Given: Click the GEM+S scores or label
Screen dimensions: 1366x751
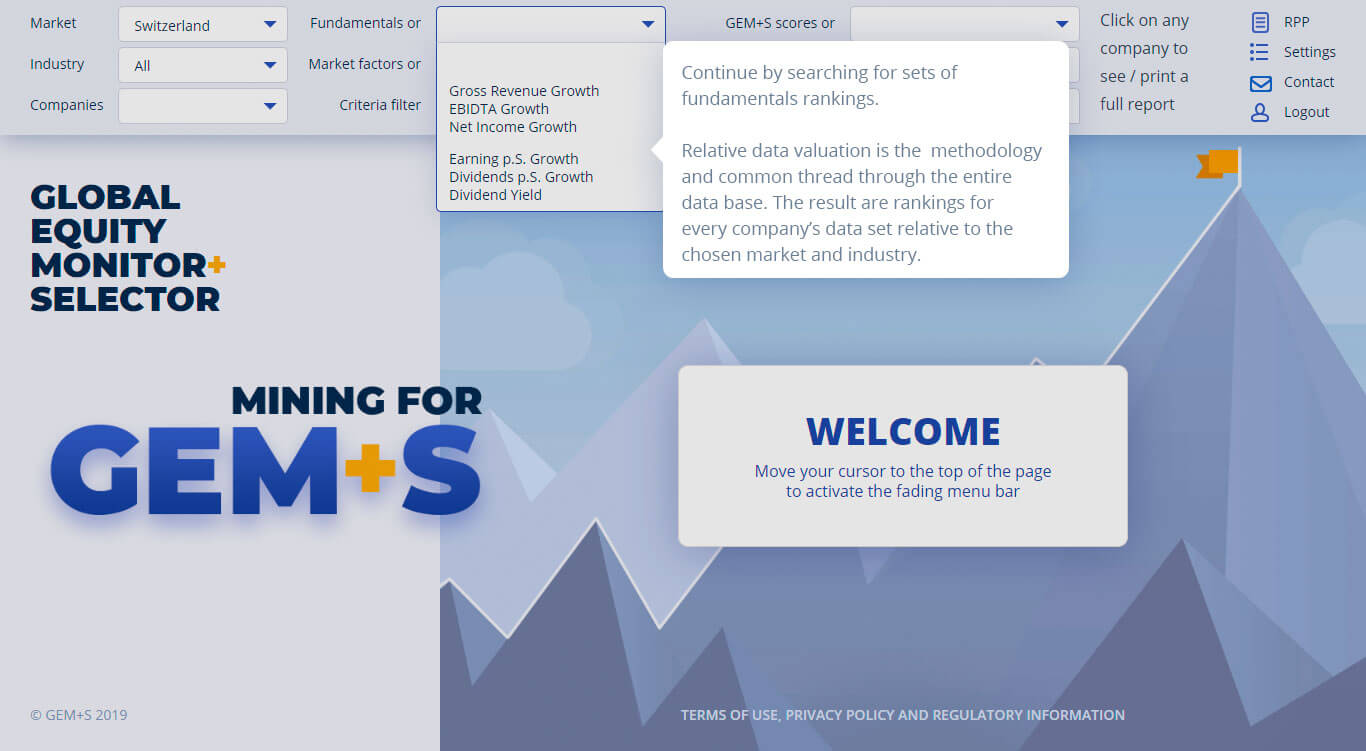Looking at the screenshot, I should click(780, 23).
